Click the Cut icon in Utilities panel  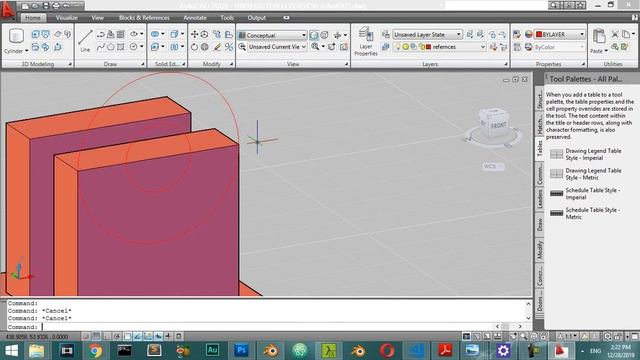615,35
